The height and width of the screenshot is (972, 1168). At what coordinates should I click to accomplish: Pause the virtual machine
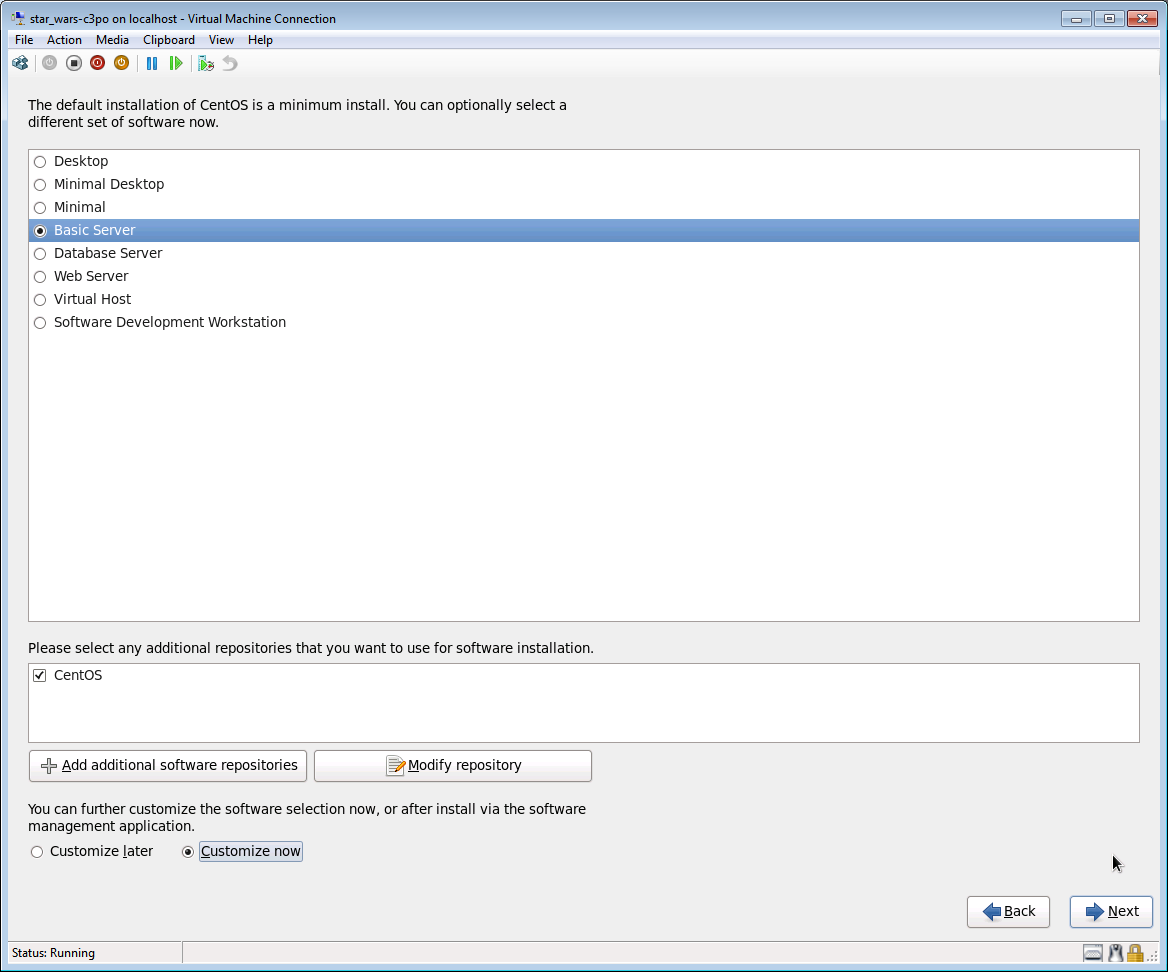(152, 63)
